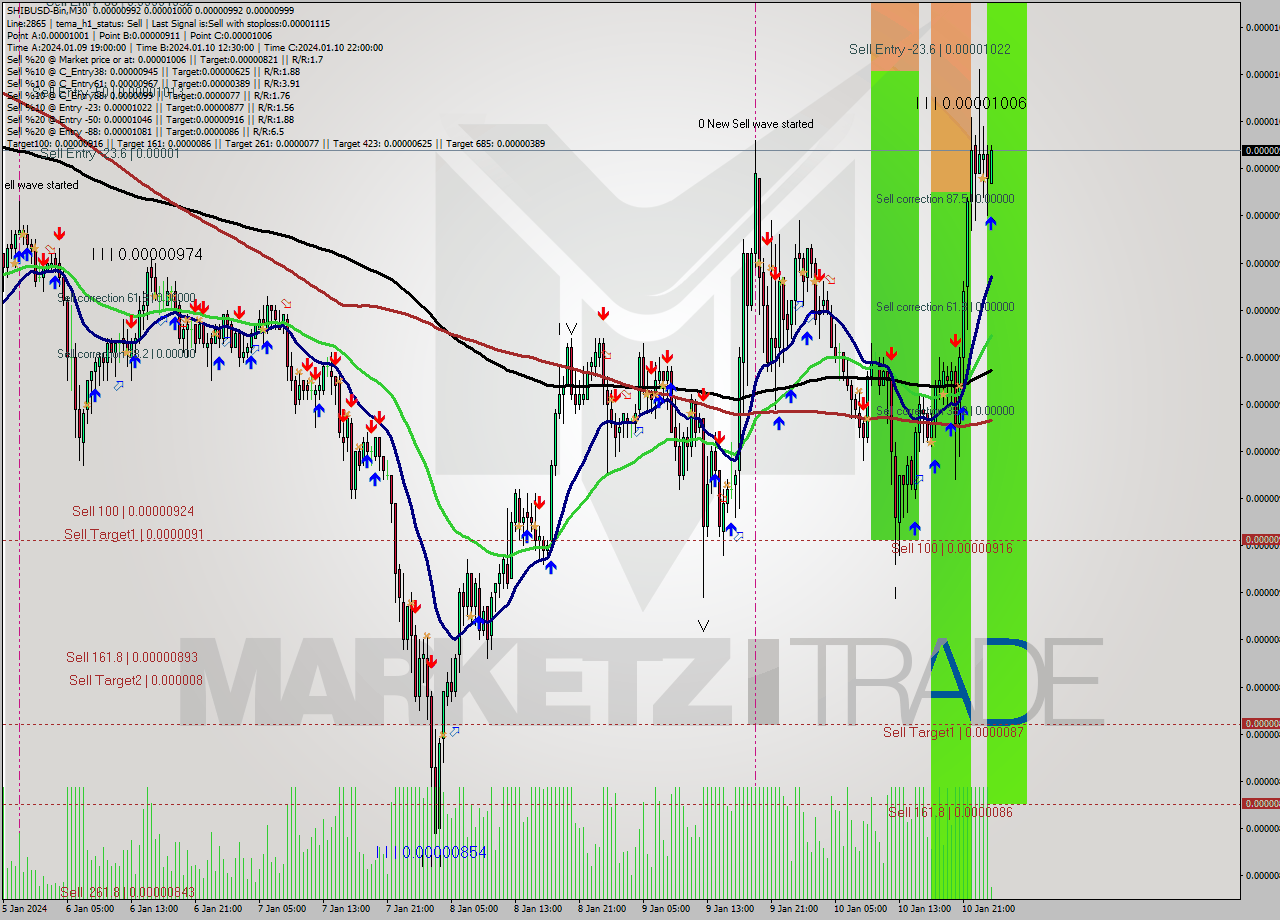Select the 'Line:2865 | tema_h1_status: Sell' info line
The height and width of the screenshot is (920, 1280).
point(168,23)
